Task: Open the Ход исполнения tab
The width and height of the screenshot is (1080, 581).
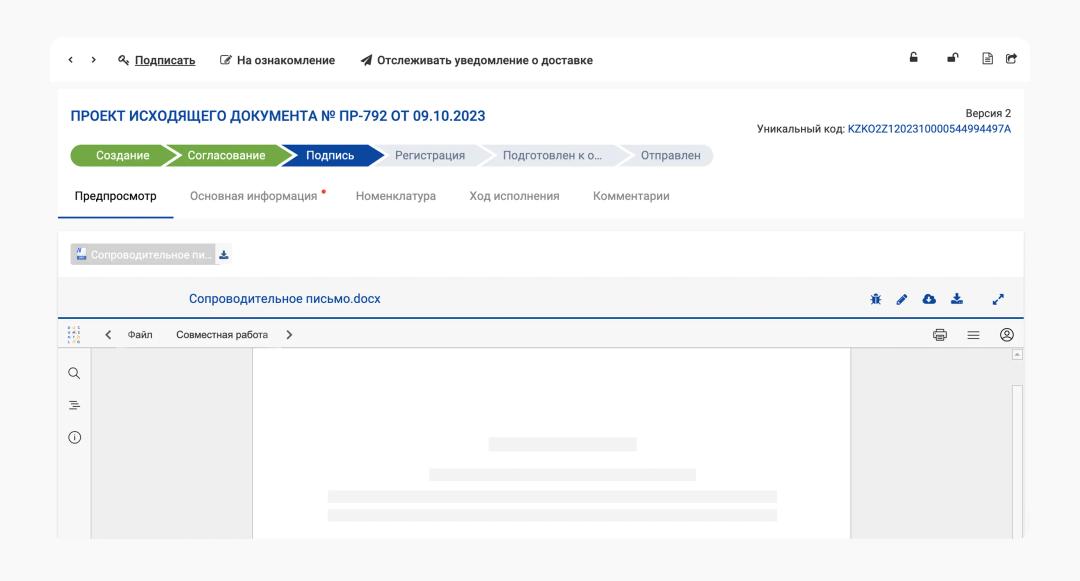Action: 514,196
